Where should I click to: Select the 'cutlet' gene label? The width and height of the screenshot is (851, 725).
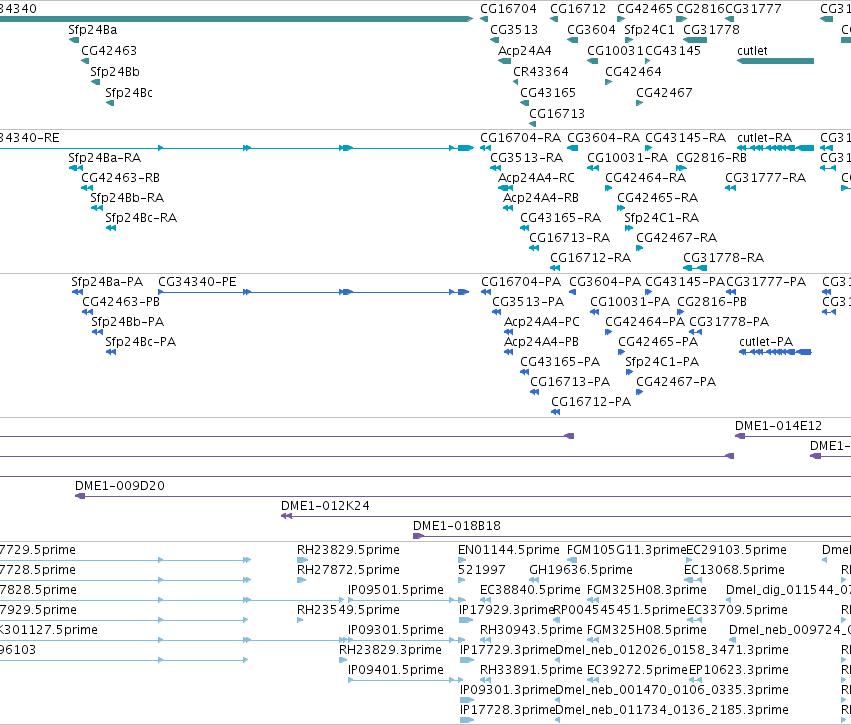pyautogui.click(x=752, y=51)
